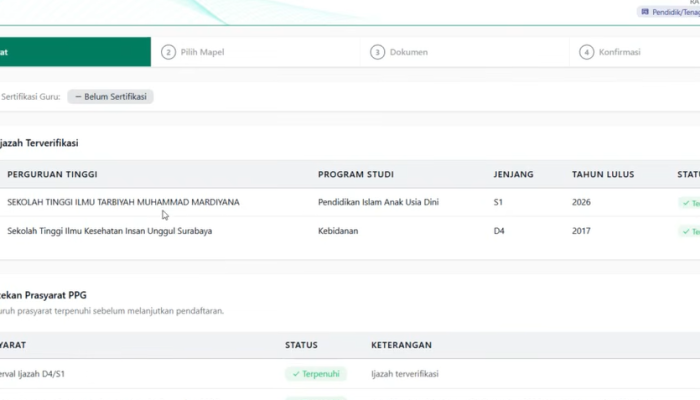
Task: Click the KETERANGAN column header
Action: click(x=401, y=345)
